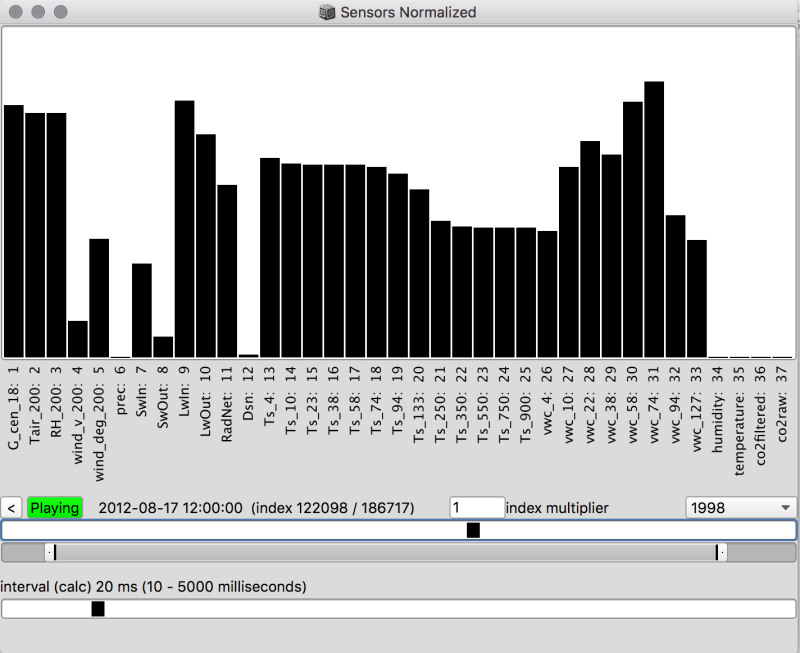Click the gray range scrollbar track
This screenshot has width=800, height=653.
pyautogui.click(x=400, y=551)
